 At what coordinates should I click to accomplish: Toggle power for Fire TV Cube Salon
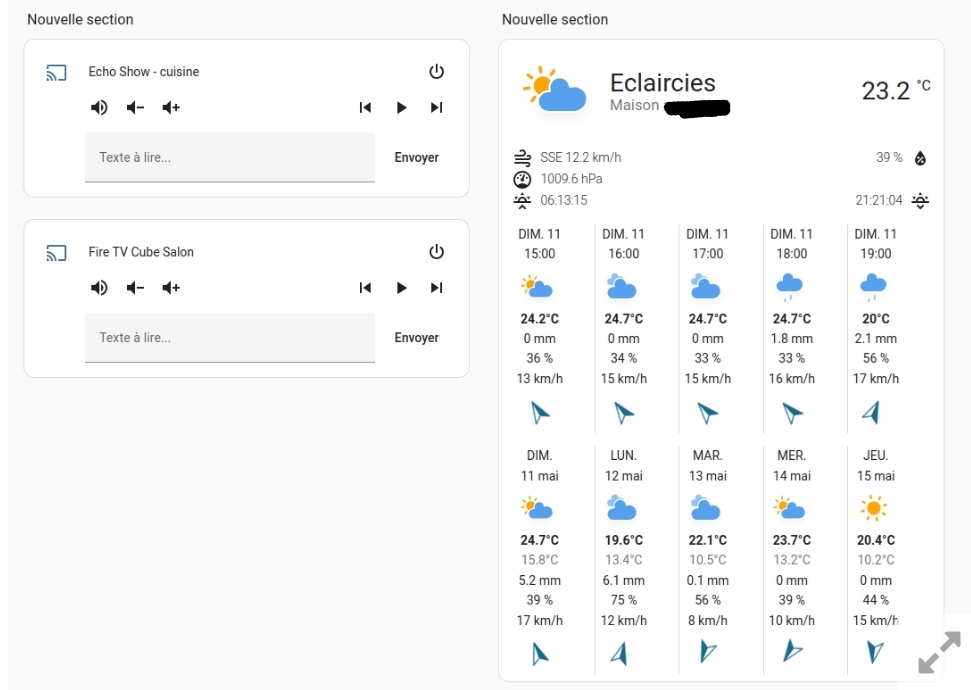point(437,252)
